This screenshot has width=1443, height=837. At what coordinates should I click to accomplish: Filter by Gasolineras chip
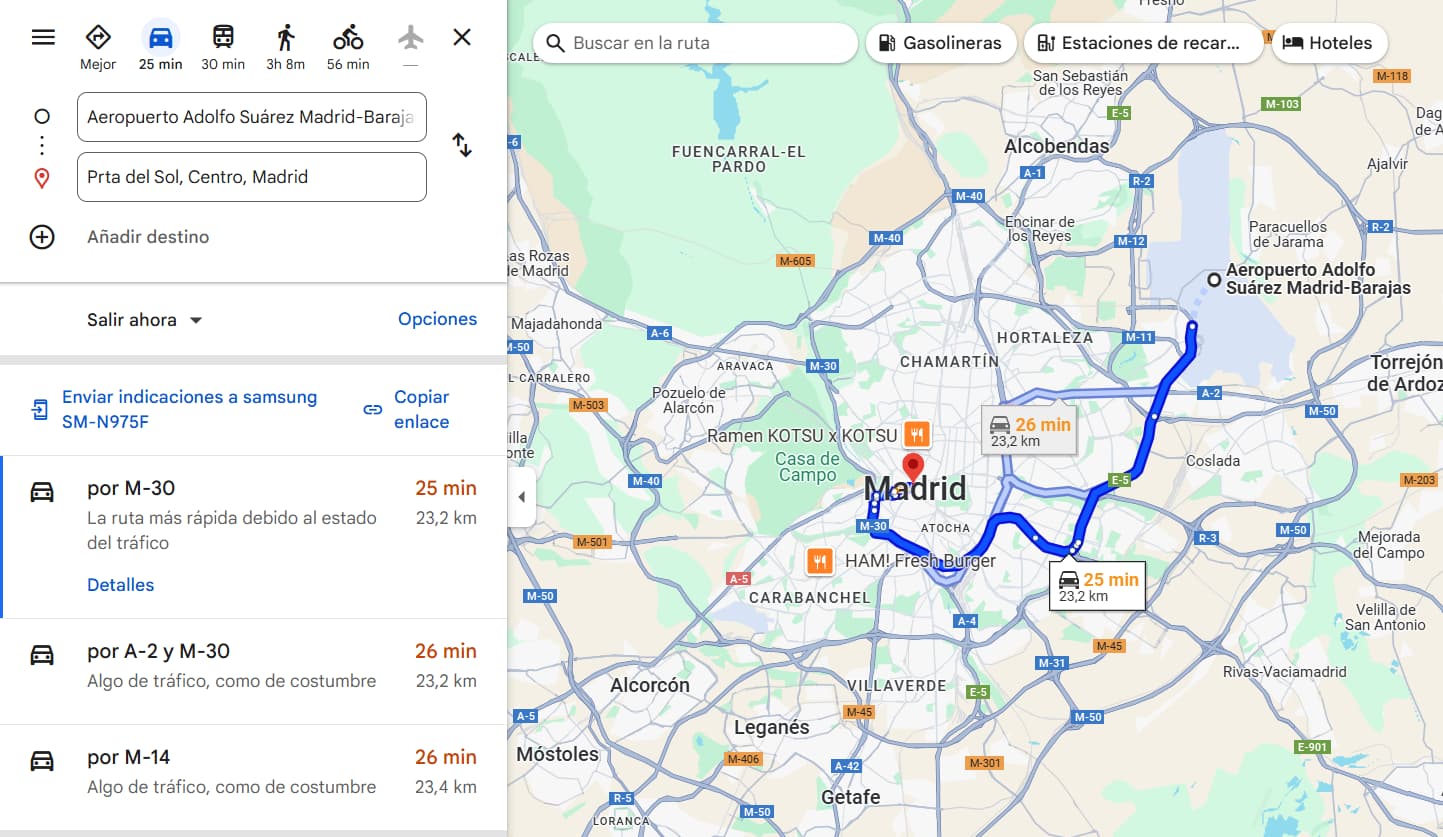(941, 43)
